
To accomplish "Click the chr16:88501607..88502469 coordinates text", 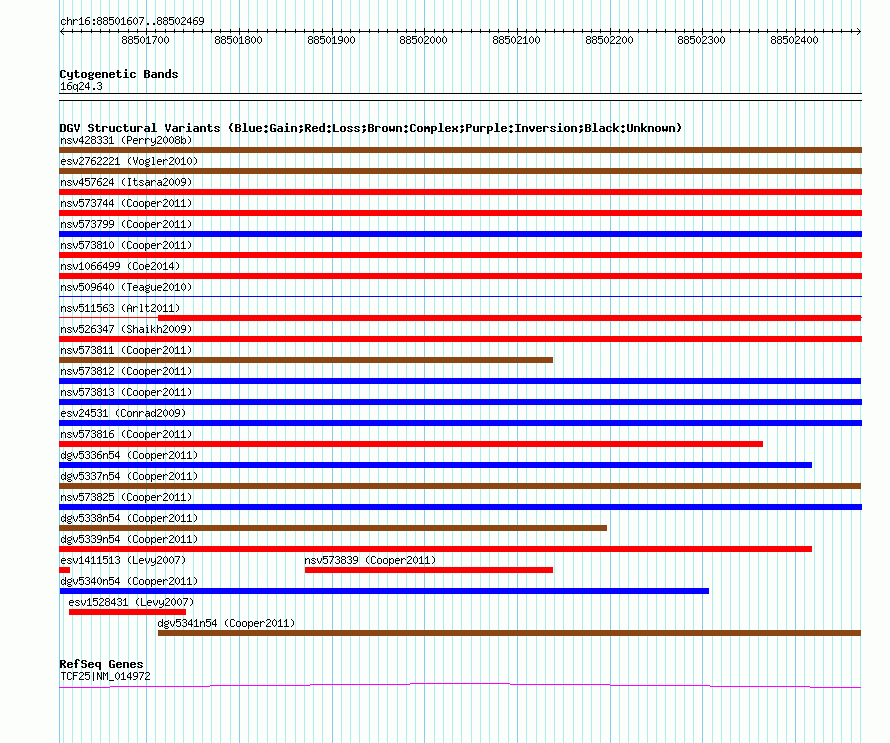I will 132,21.
